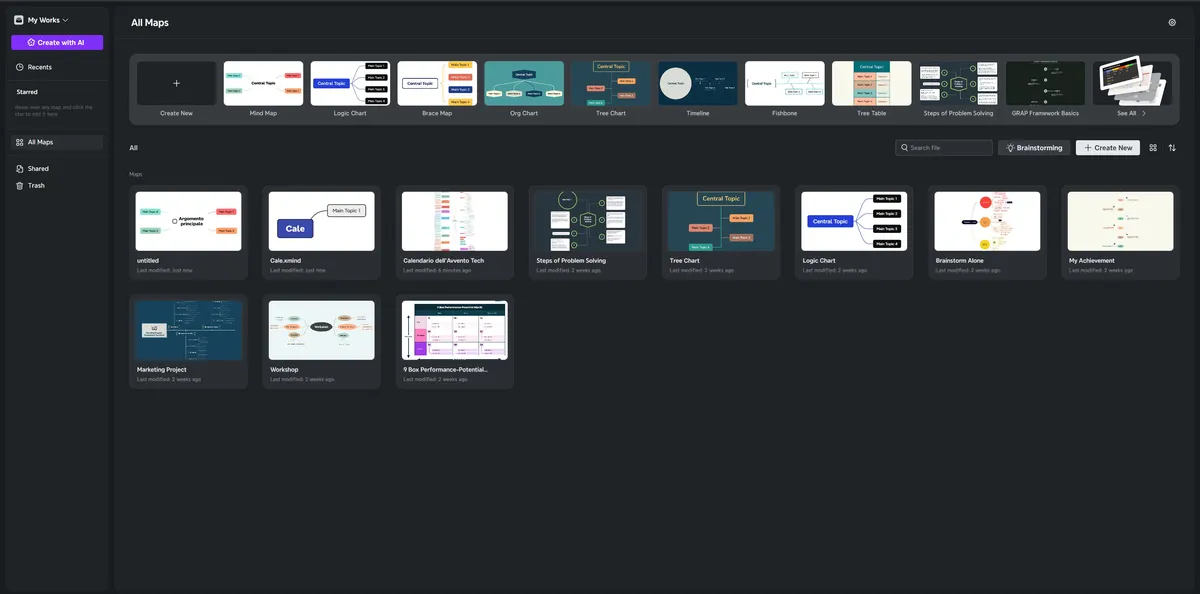Viewport: 1200px width, 594px height.
Task: Select All Maps in the sidebar
Action: point(57,142)
